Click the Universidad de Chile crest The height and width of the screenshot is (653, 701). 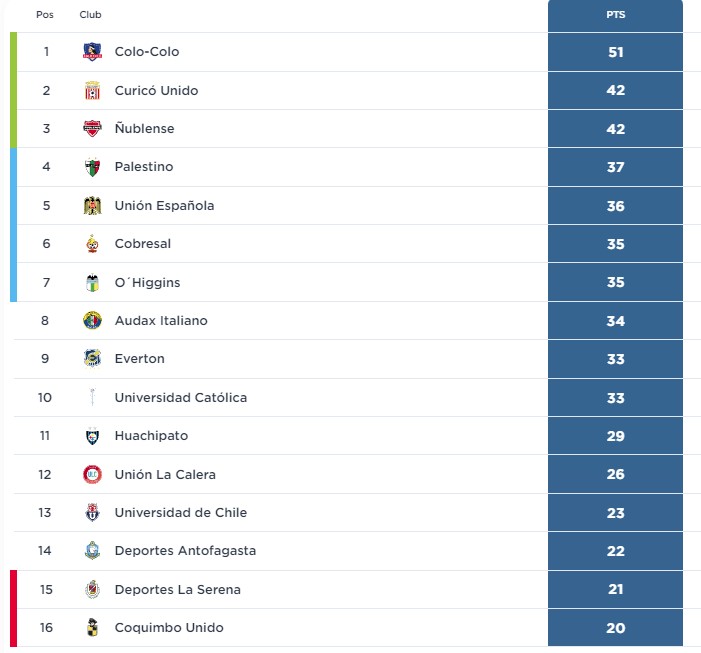[x=93, y=513]
